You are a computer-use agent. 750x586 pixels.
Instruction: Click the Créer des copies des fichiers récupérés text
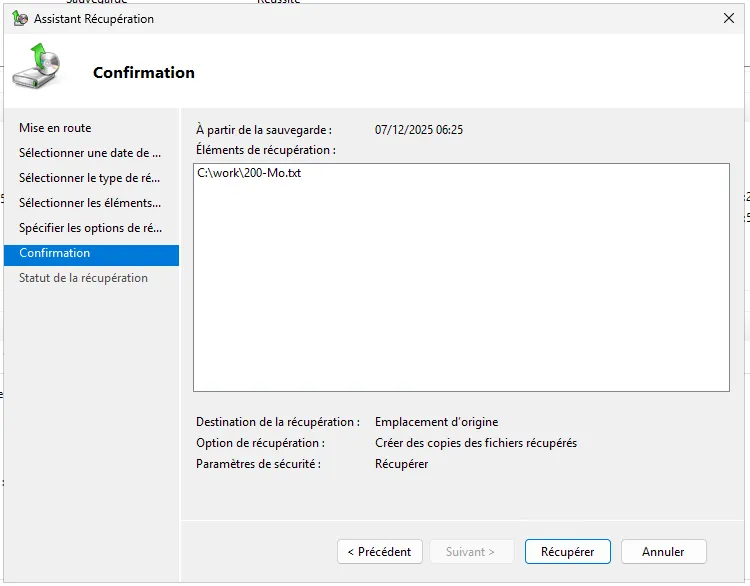tap(475, 443)
